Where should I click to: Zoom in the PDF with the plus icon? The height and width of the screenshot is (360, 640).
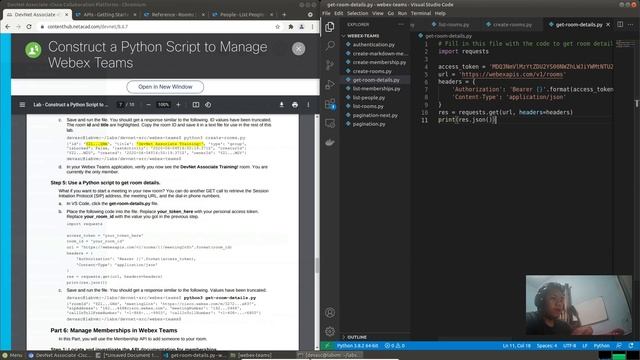[178, 105]
